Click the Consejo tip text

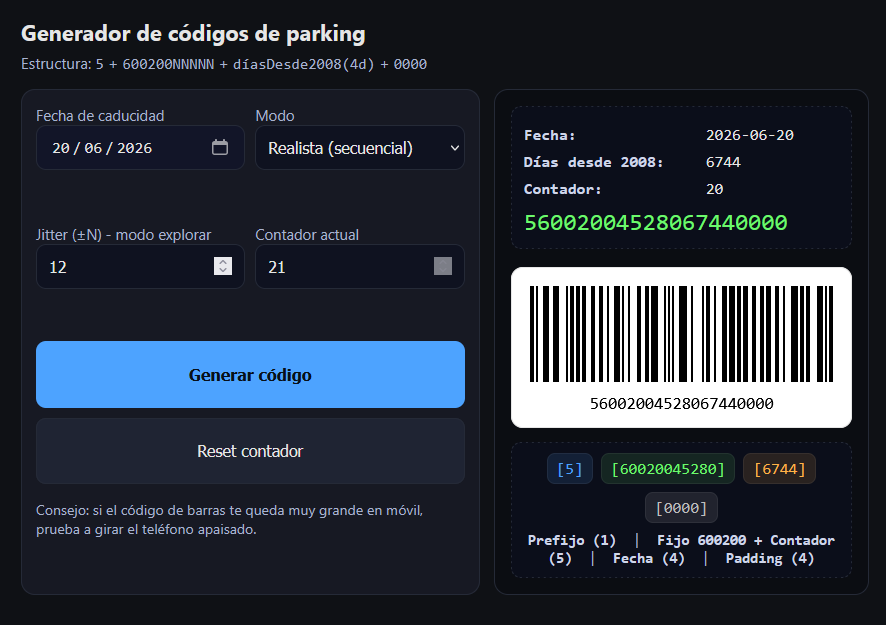[229, 520]
